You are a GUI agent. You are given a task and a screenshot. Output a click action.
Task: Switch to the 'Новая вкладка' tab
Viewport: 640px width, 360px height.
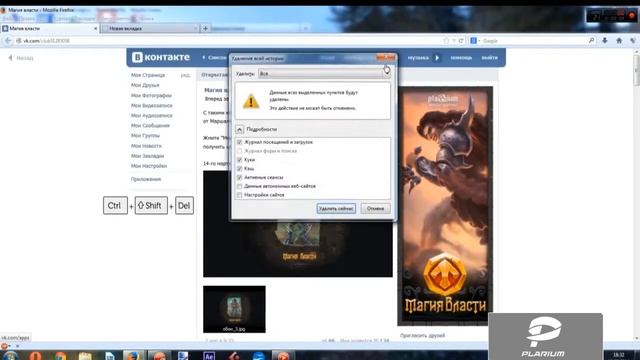tap(149, 29)
